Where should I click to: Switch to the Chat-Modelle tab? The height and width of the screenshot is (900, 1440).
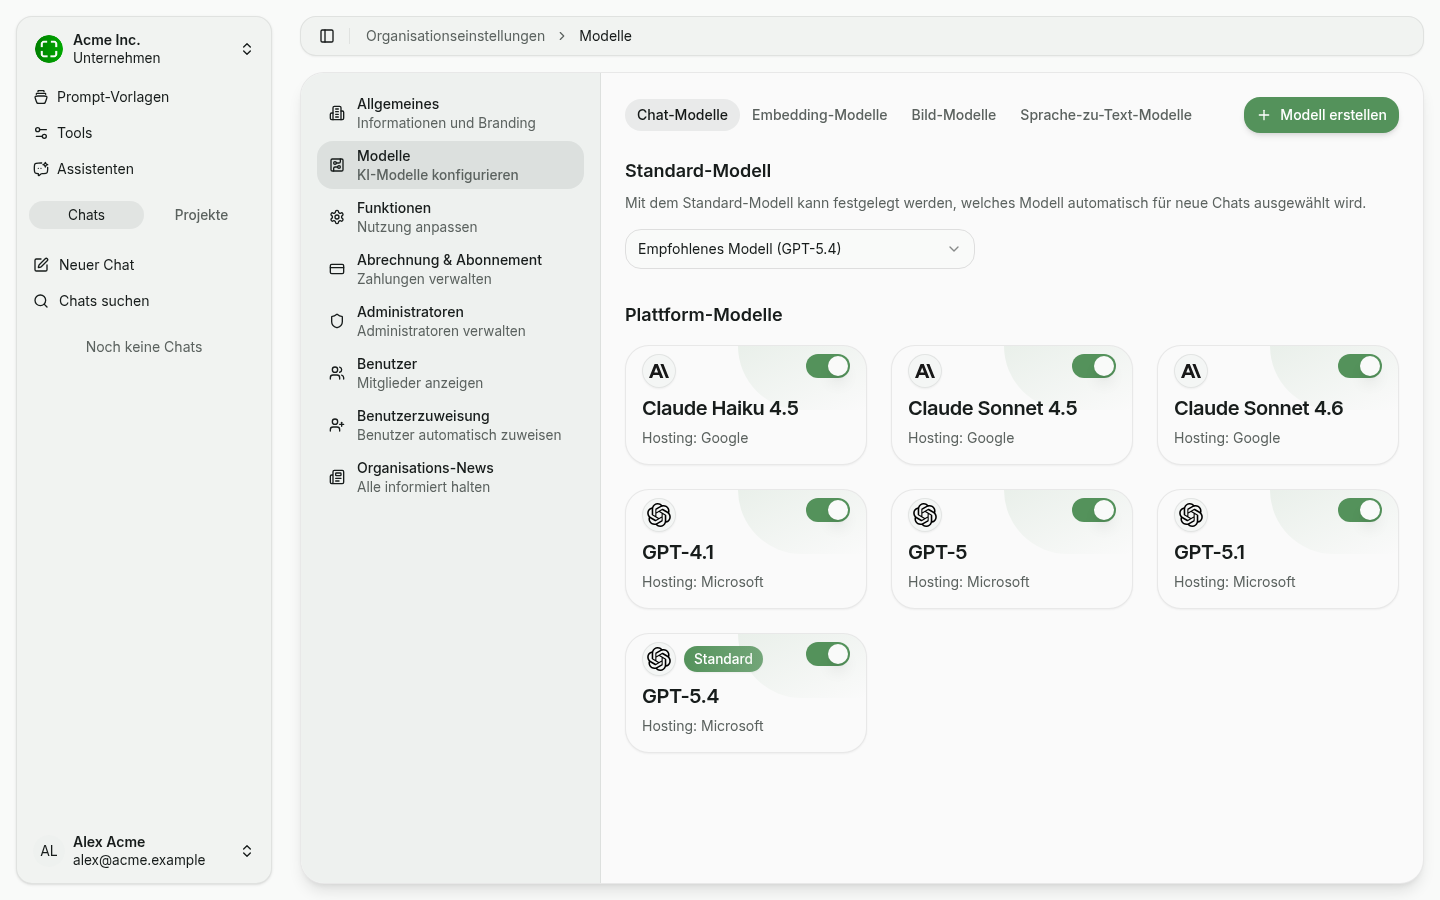[x=682, y=115]
